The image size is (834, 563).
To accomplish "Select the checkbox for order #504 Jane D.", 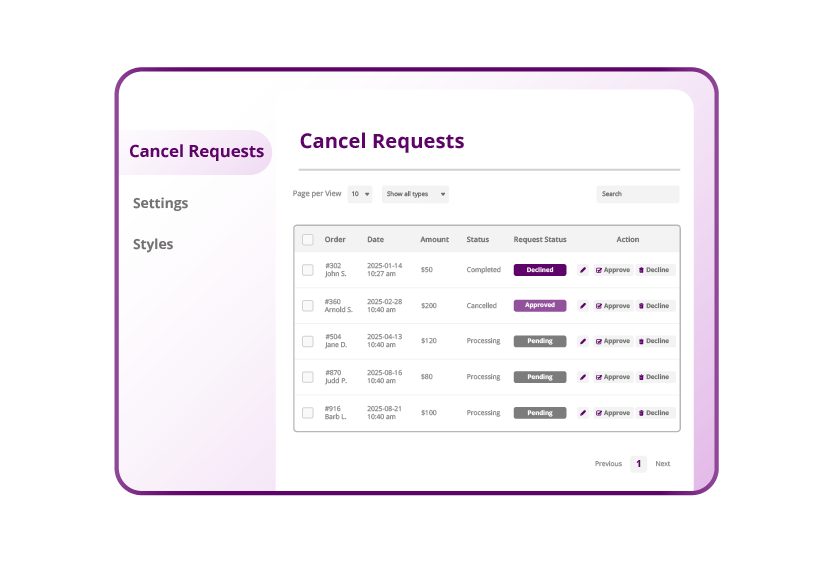I will coord(308,341).
